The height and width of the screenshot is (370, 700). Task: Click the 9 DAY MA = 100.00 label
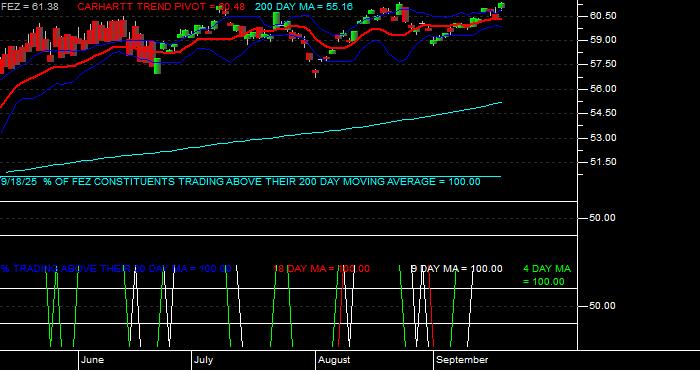click(x=456, y=269)
